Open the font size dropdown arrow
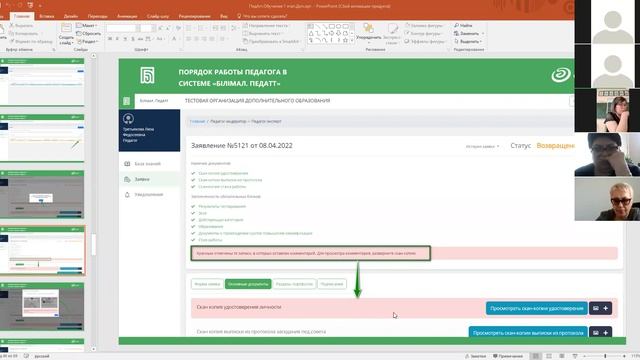 (153, 28)
